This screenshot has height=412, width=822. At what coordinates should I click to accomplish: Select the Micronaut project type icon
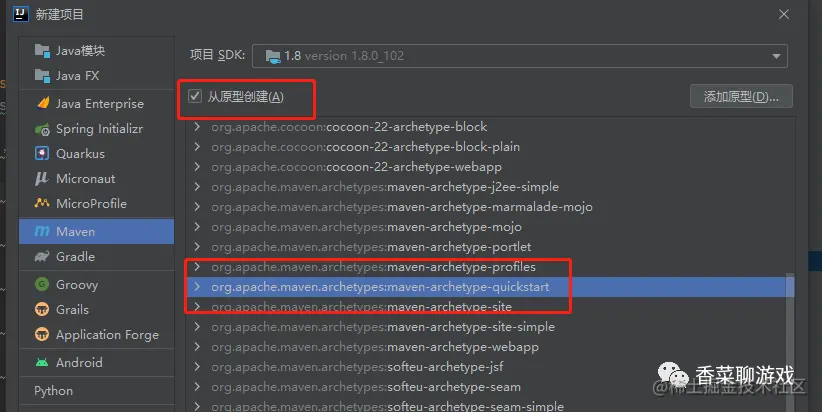coord(42,179)
